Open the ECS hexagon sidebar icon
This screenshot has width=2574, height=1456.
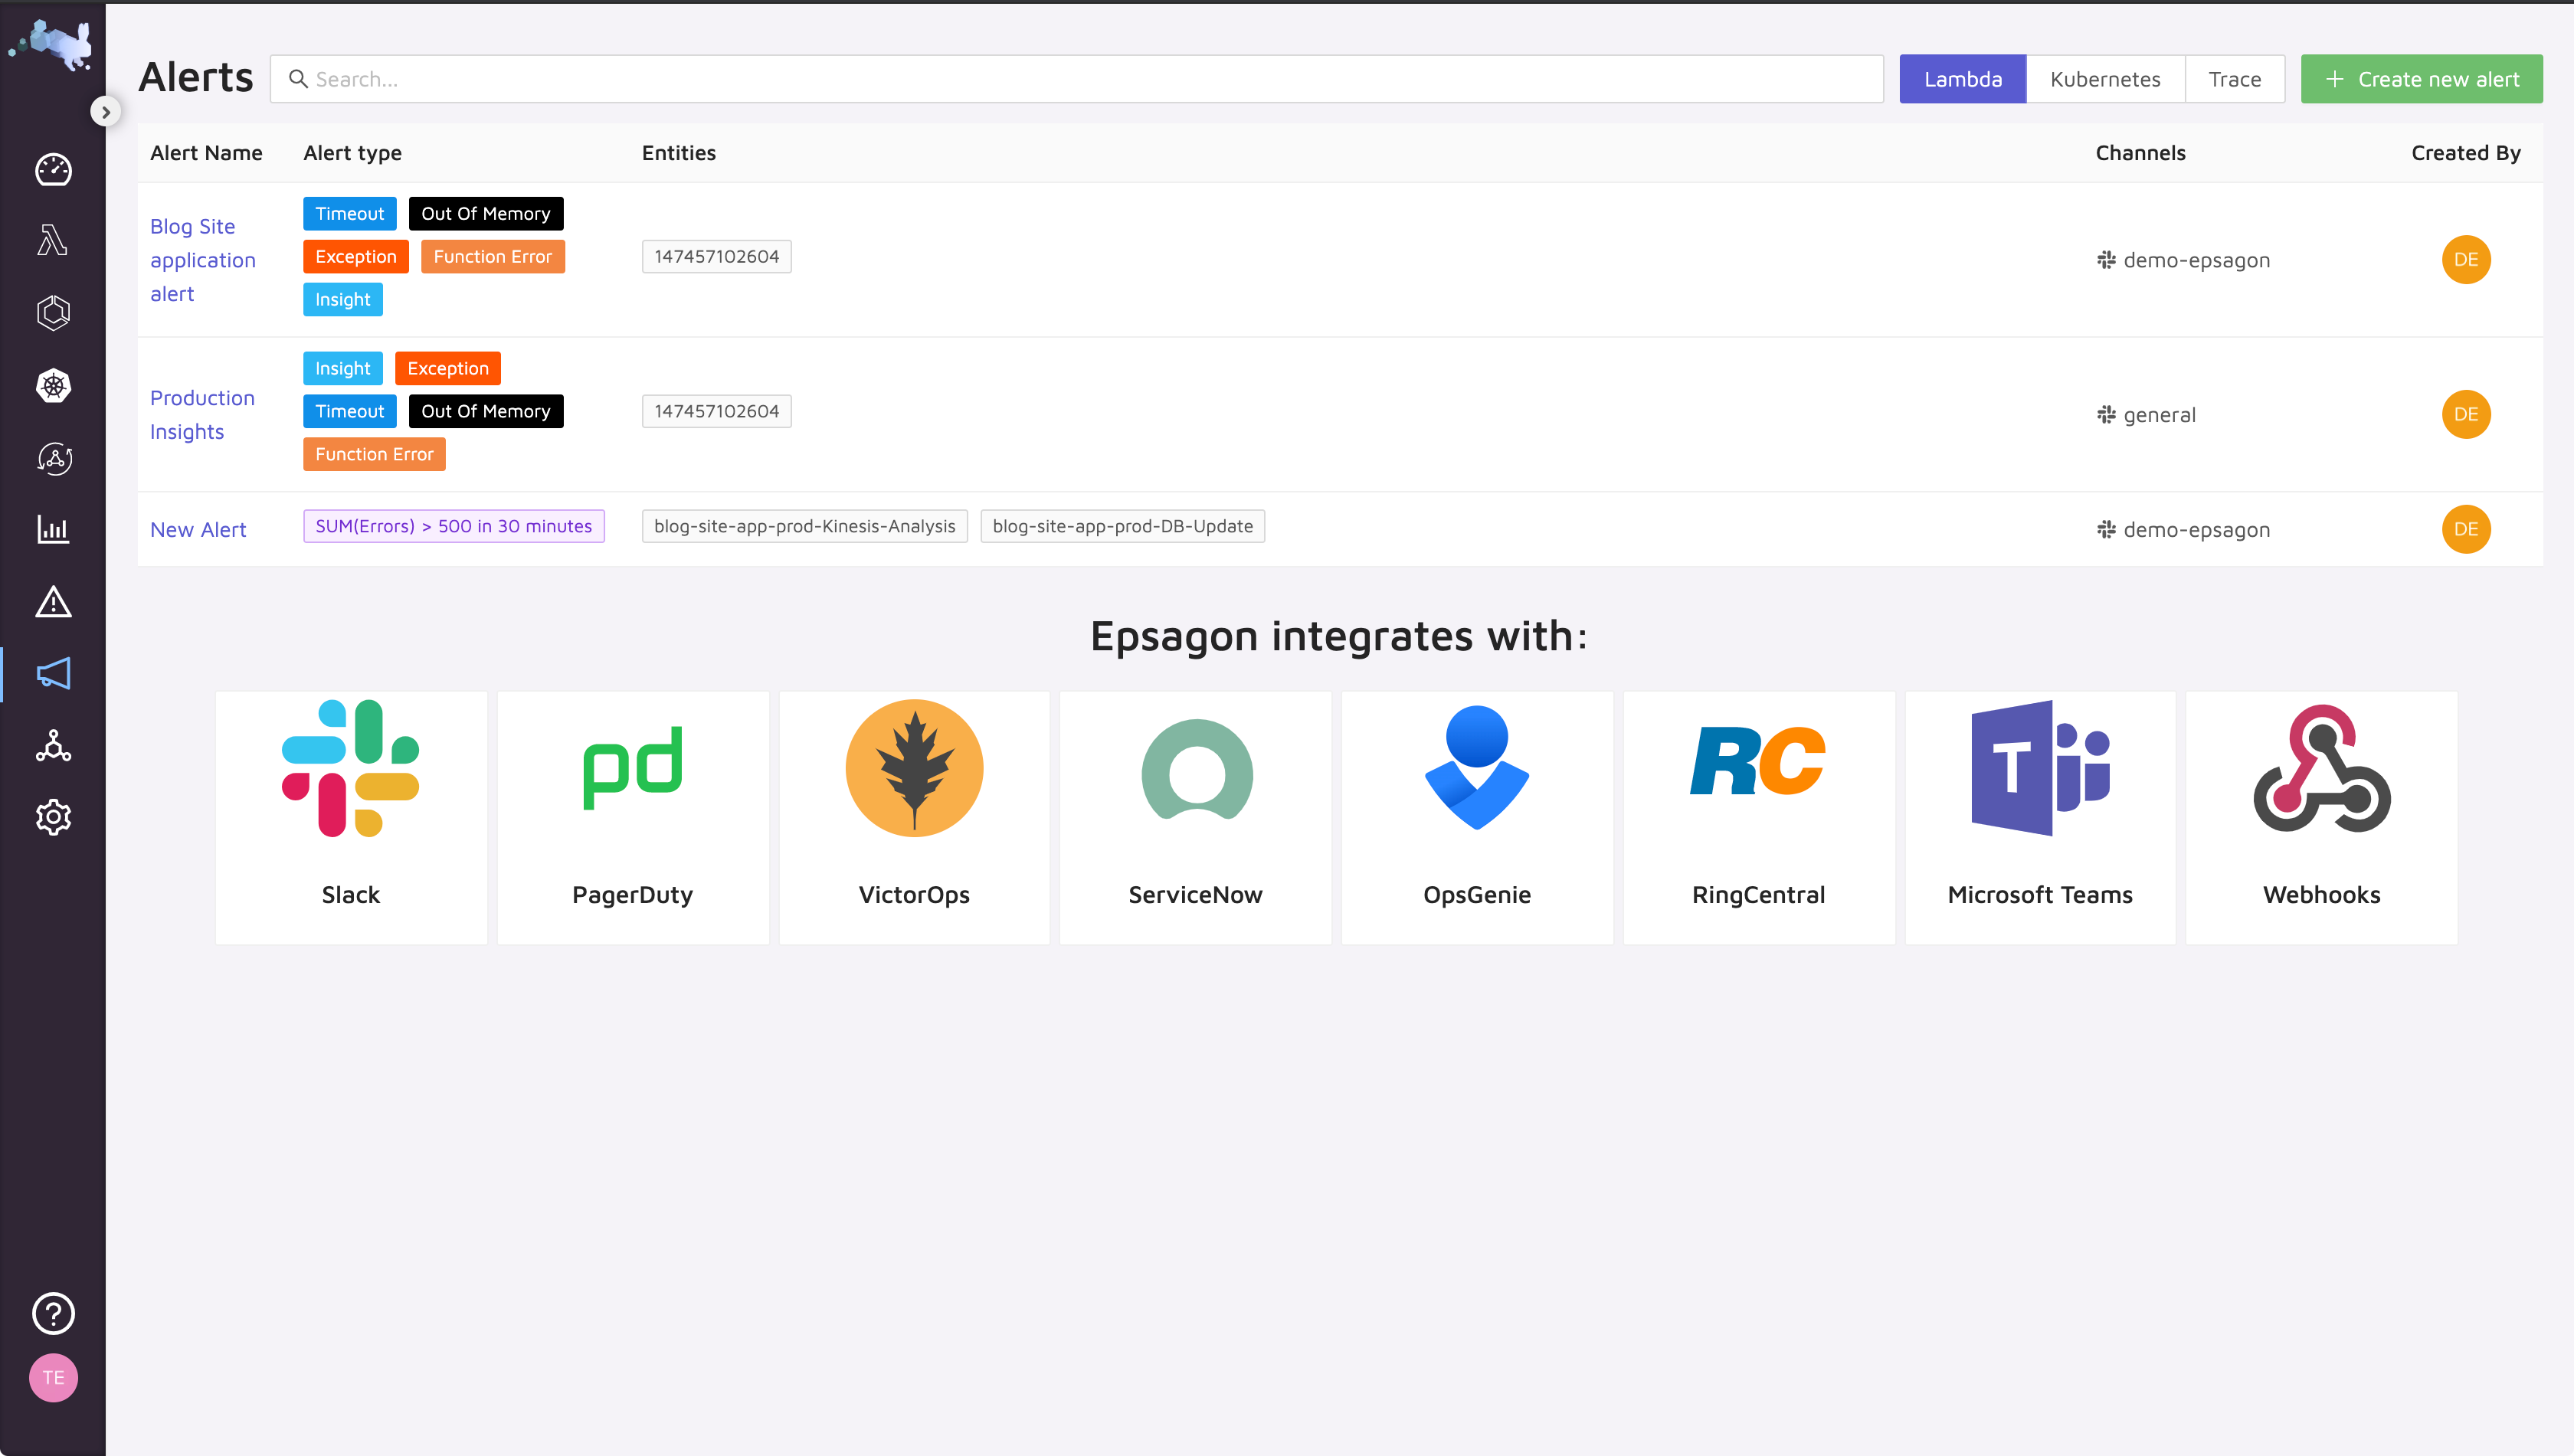click(x=53, y=313)
